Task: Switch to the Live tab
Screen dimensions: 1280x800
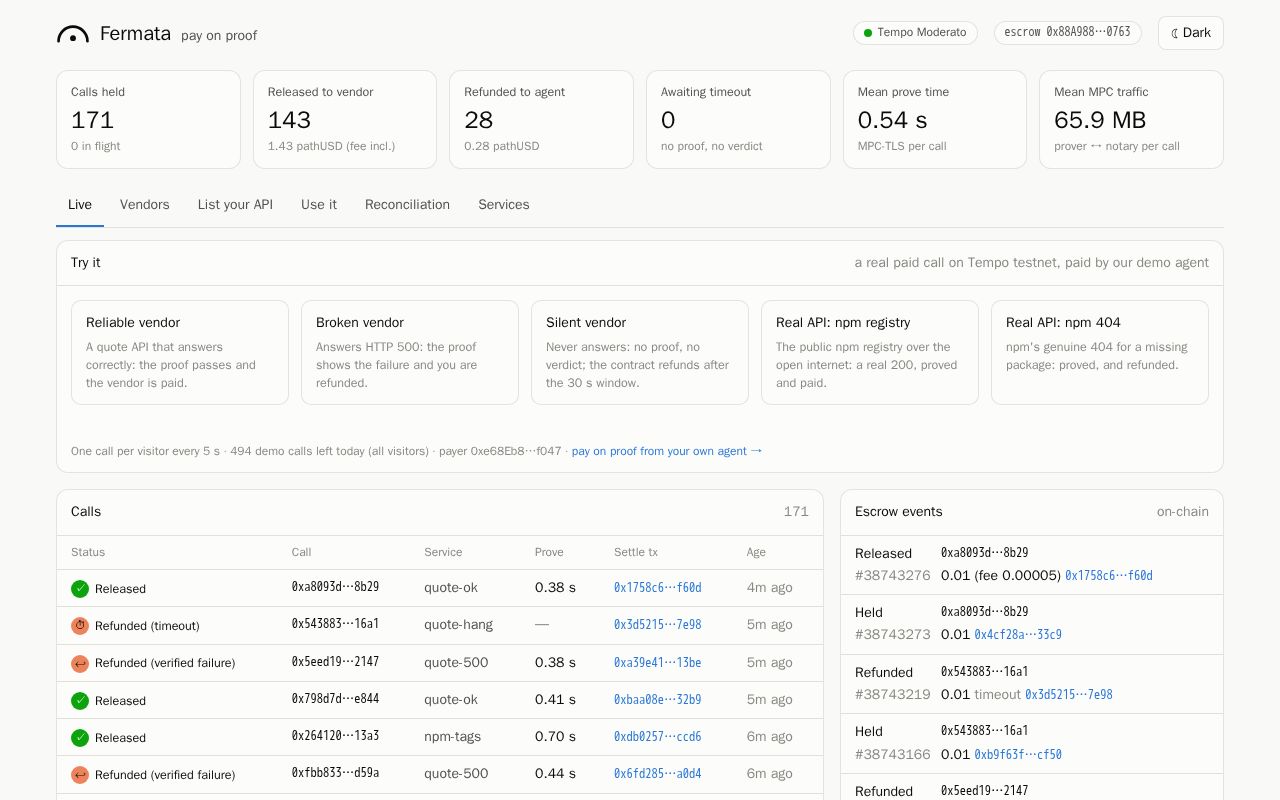Action: click(x=80, y=205)
